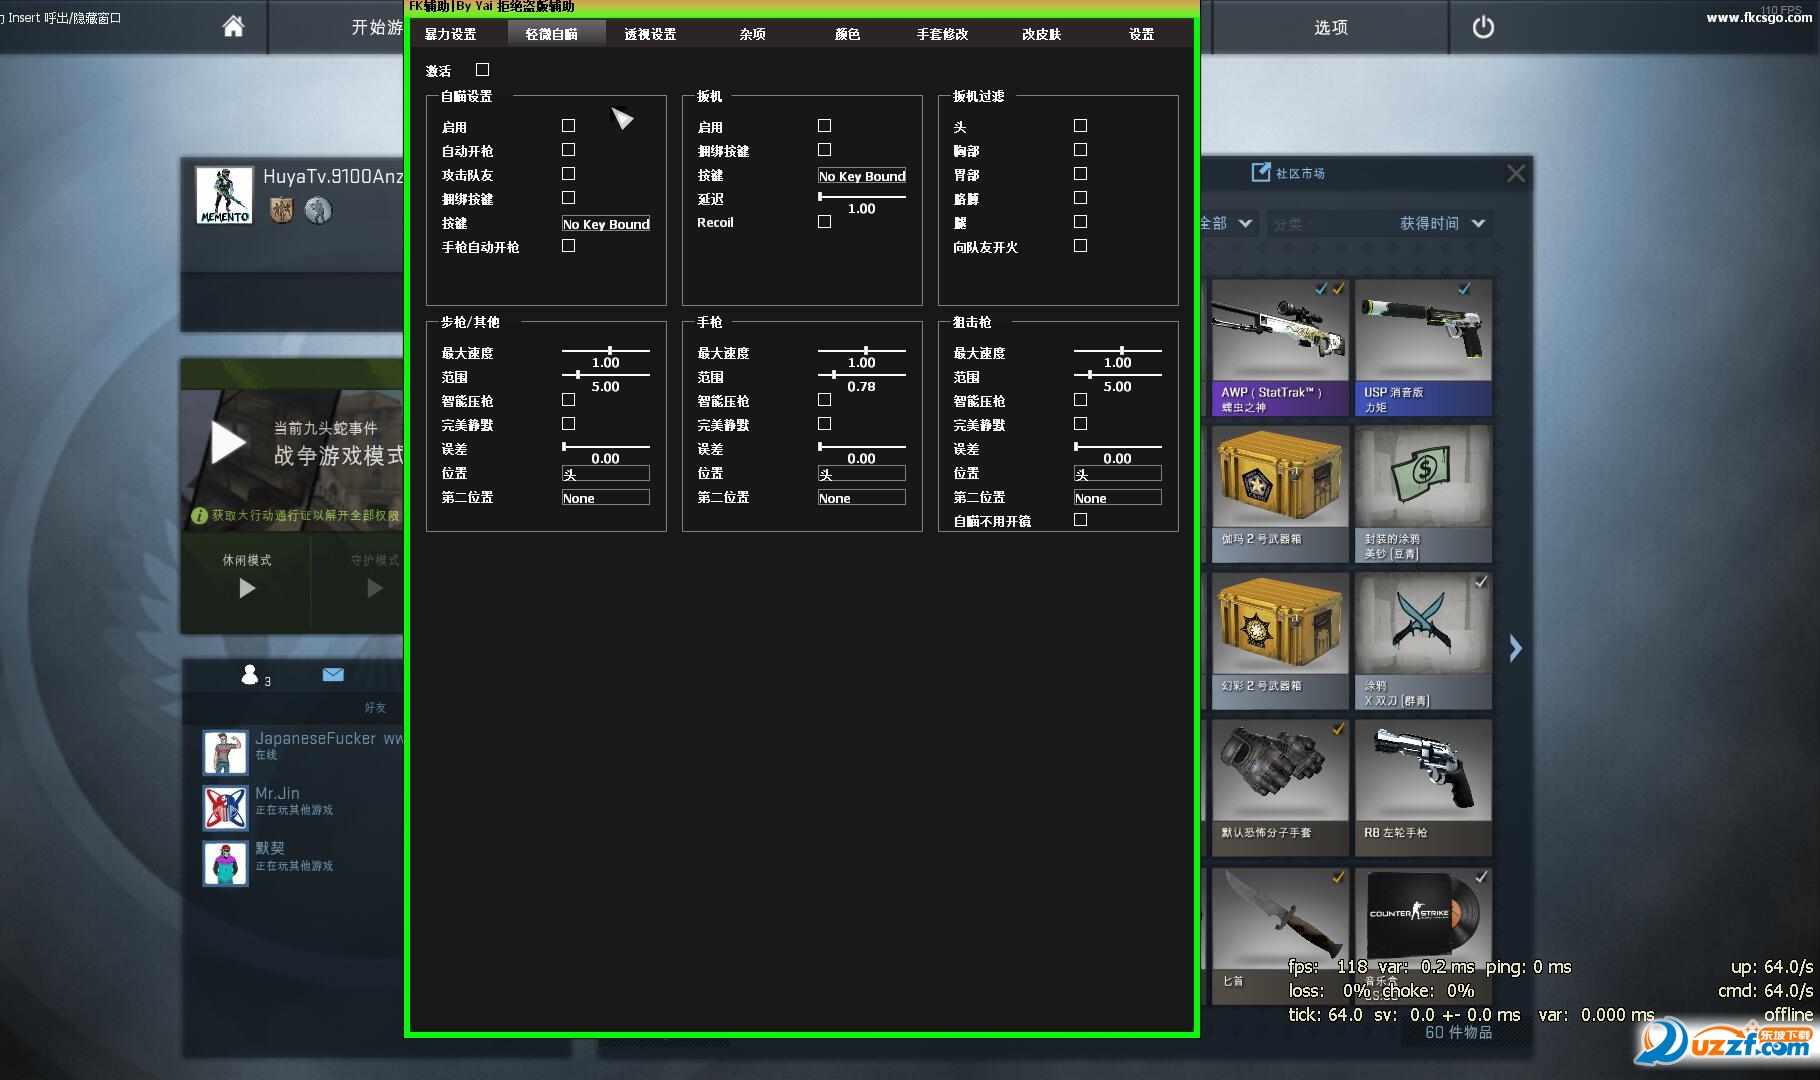Click the operation pass info link
1820x1080 pixels.
coord(296,516)
